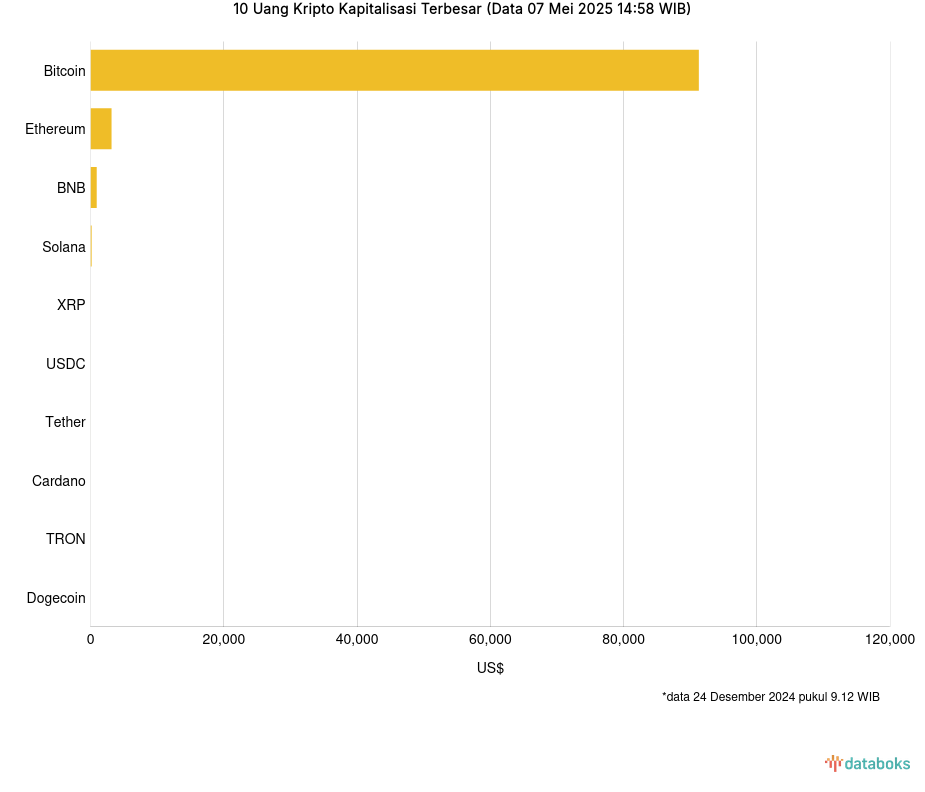Select the USDC label
This screenshot has width=925, height=792.
click(x=66, y=364)
